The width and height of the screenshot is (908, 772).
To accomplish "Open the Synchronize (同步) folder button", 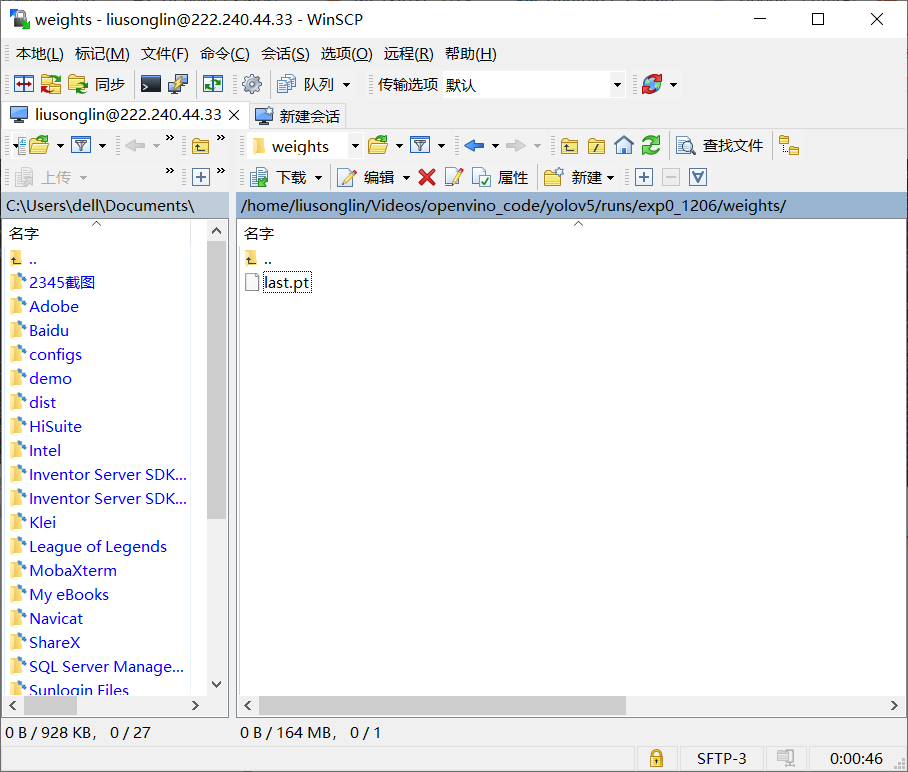I will pos(96,85).
